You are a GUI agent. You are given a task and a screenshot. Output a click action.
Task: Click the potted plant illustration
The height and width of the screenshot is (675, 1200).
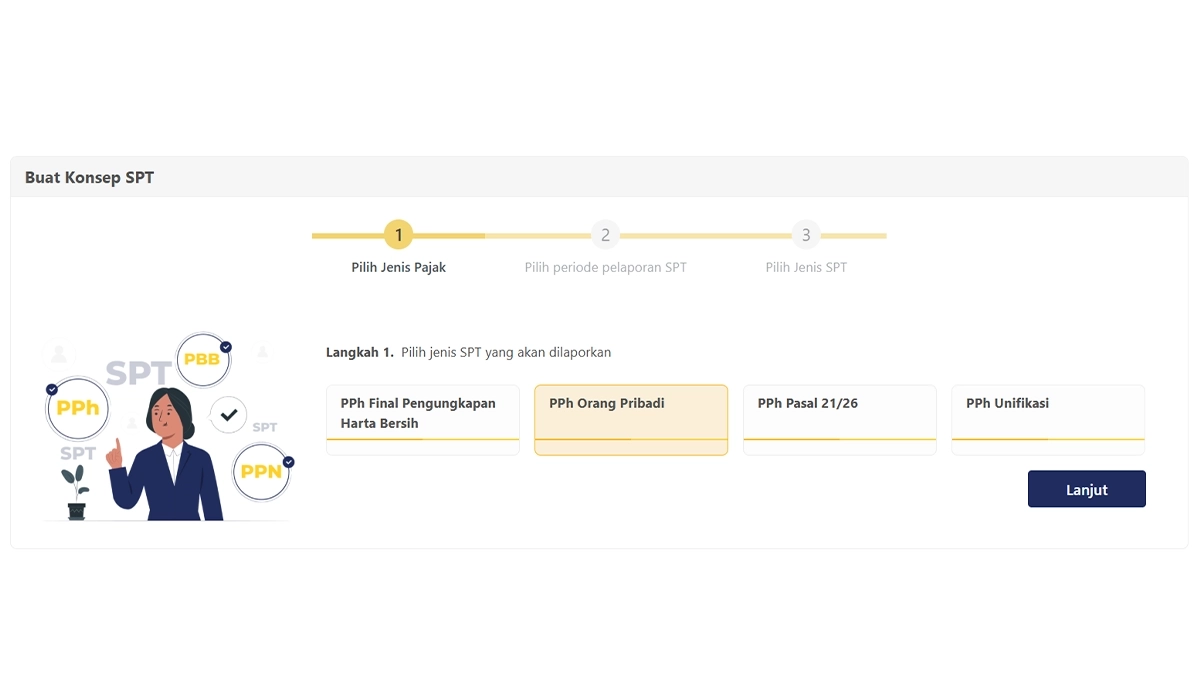point(77,492)
